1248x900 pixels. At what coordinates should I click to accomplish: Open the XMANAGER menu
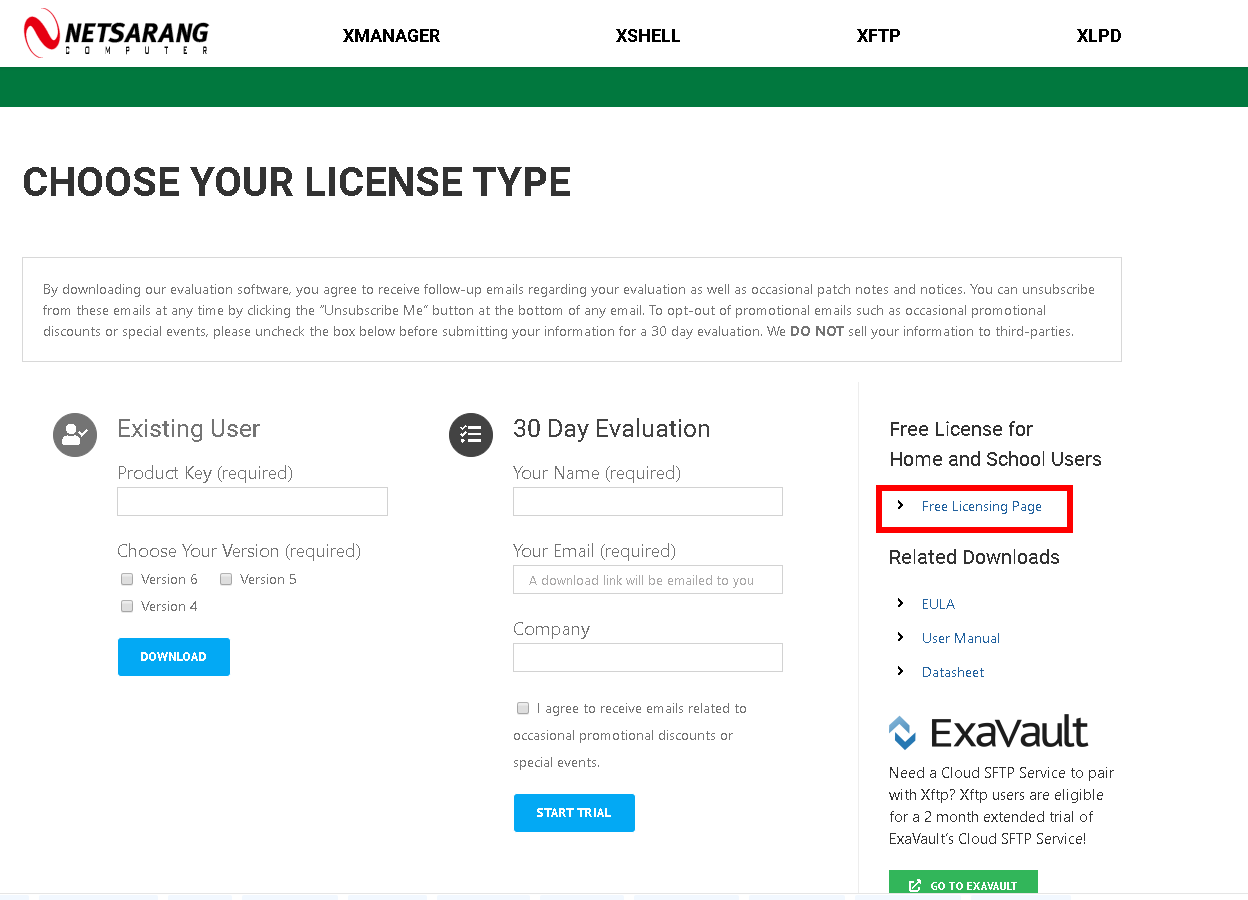pos(391,36)
